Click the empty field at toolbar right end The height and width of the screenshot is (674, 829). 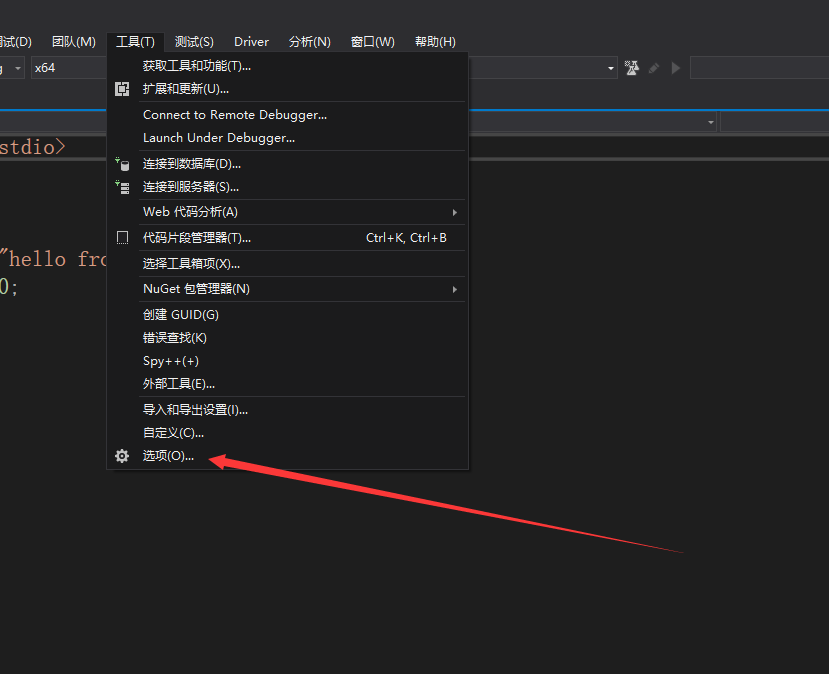click(758, 68)
